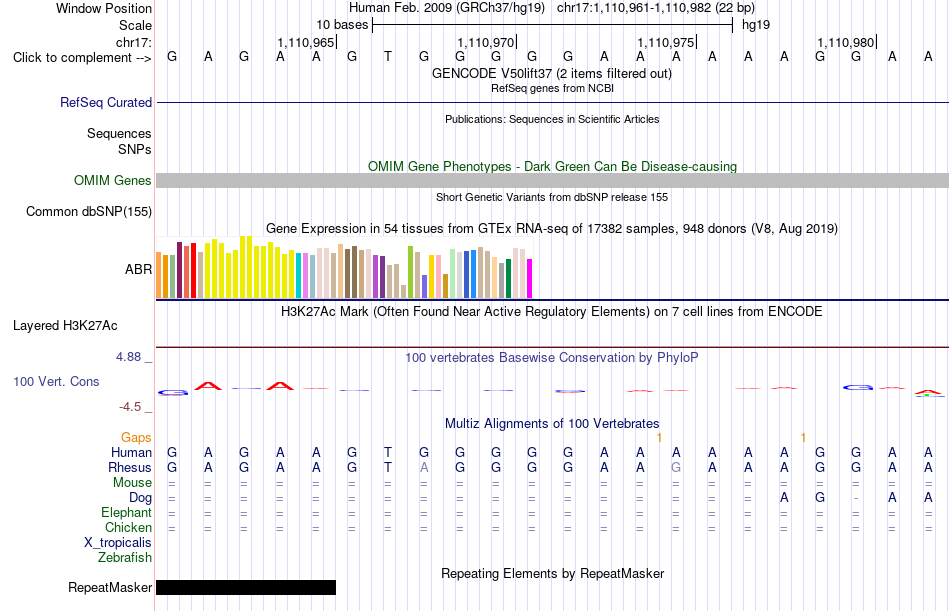Click the 'G' base in the Dog row
Screen dimensions: 950x611
coord(820,498)
